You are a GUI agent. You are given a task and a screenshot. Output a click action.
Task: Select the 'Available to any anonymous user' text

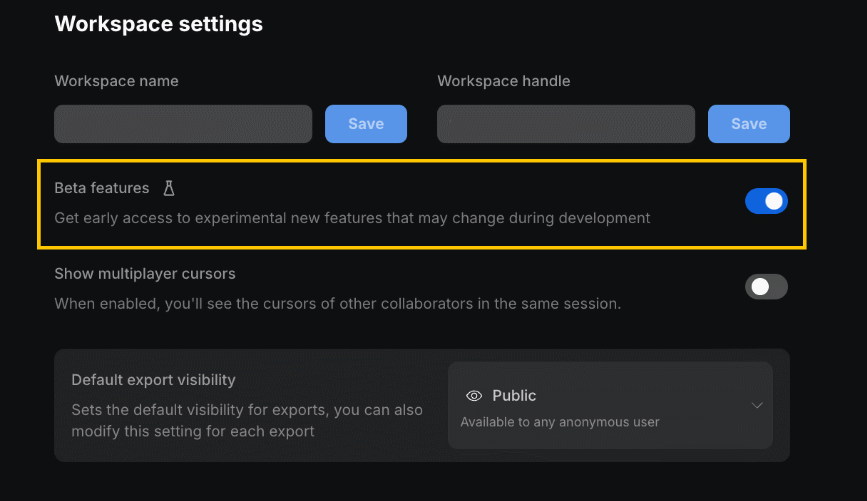[x=560, y=422]
